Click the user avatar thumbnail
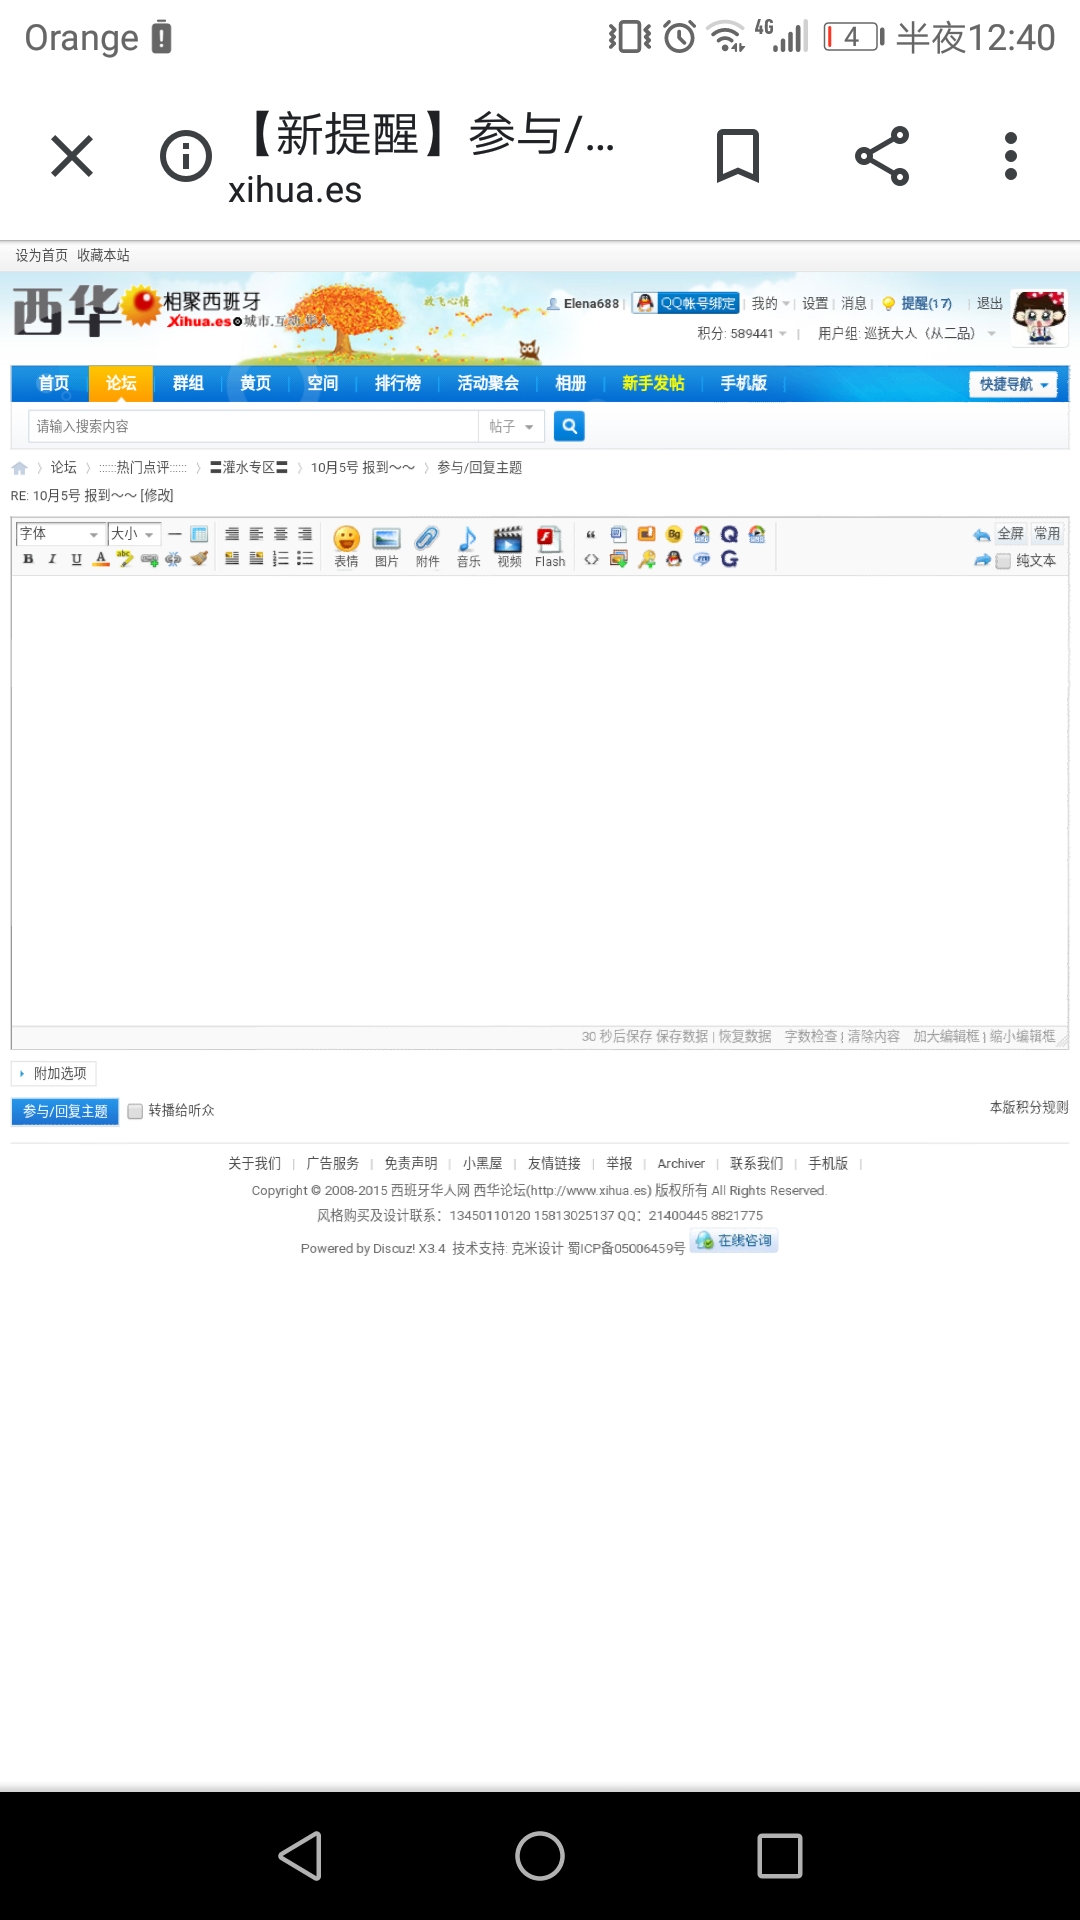Screen dimensions: 1080x1920 click(x=1039, y=318)
